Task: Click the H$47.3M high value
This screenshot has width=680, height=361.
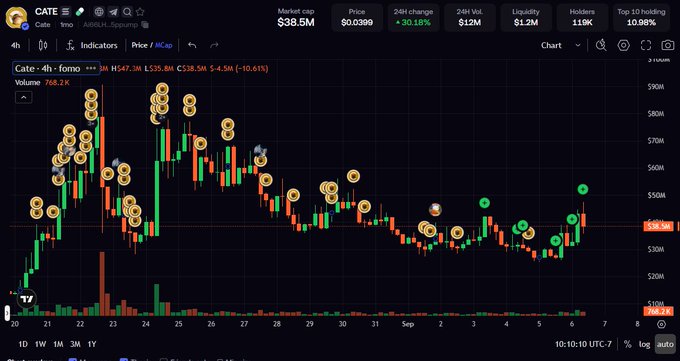Action: [126, 69]
